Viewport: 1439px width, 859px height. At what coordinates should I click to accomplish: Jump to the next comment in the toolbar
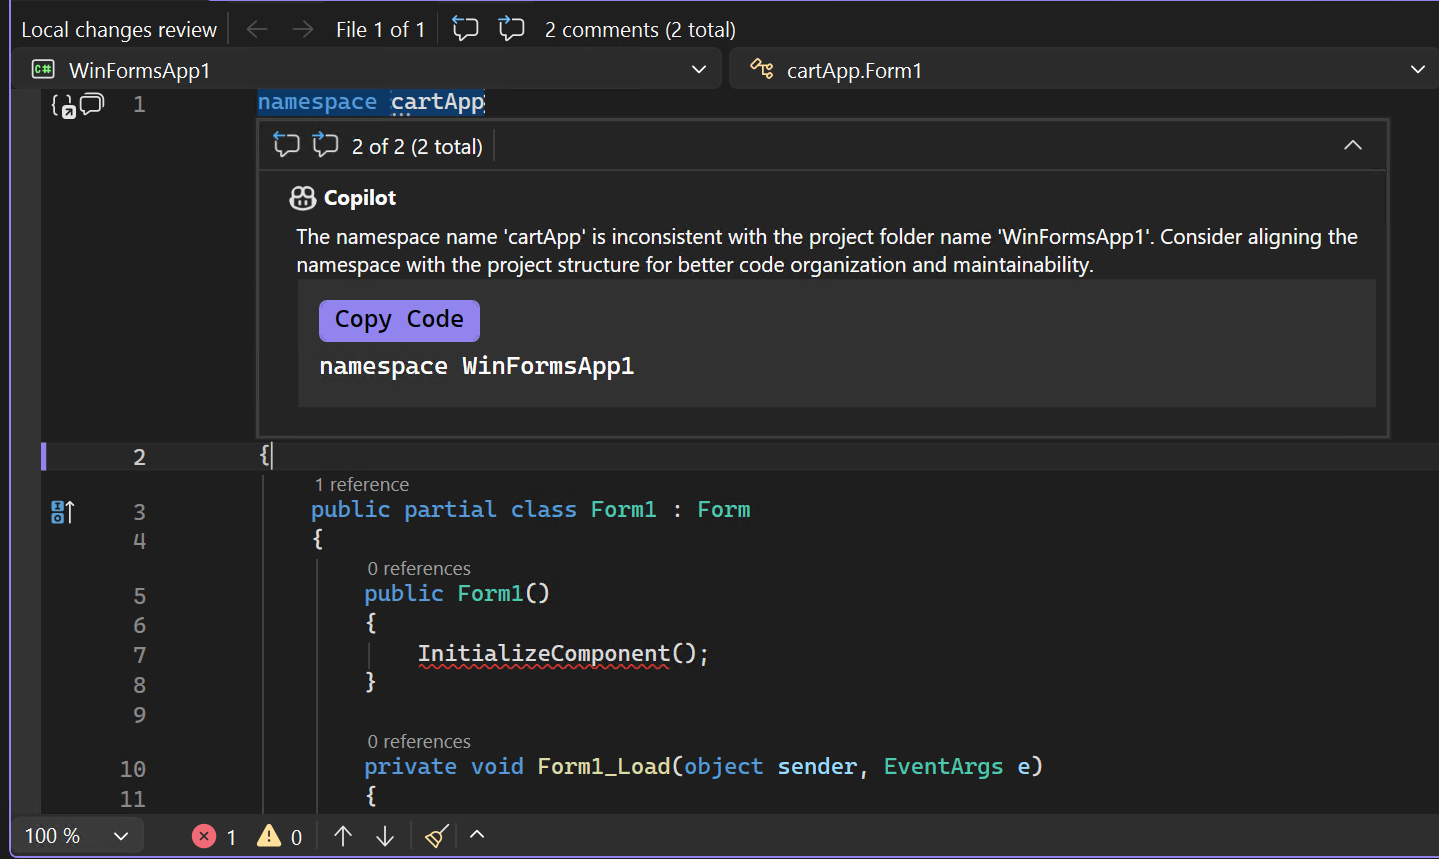point(511,29)
